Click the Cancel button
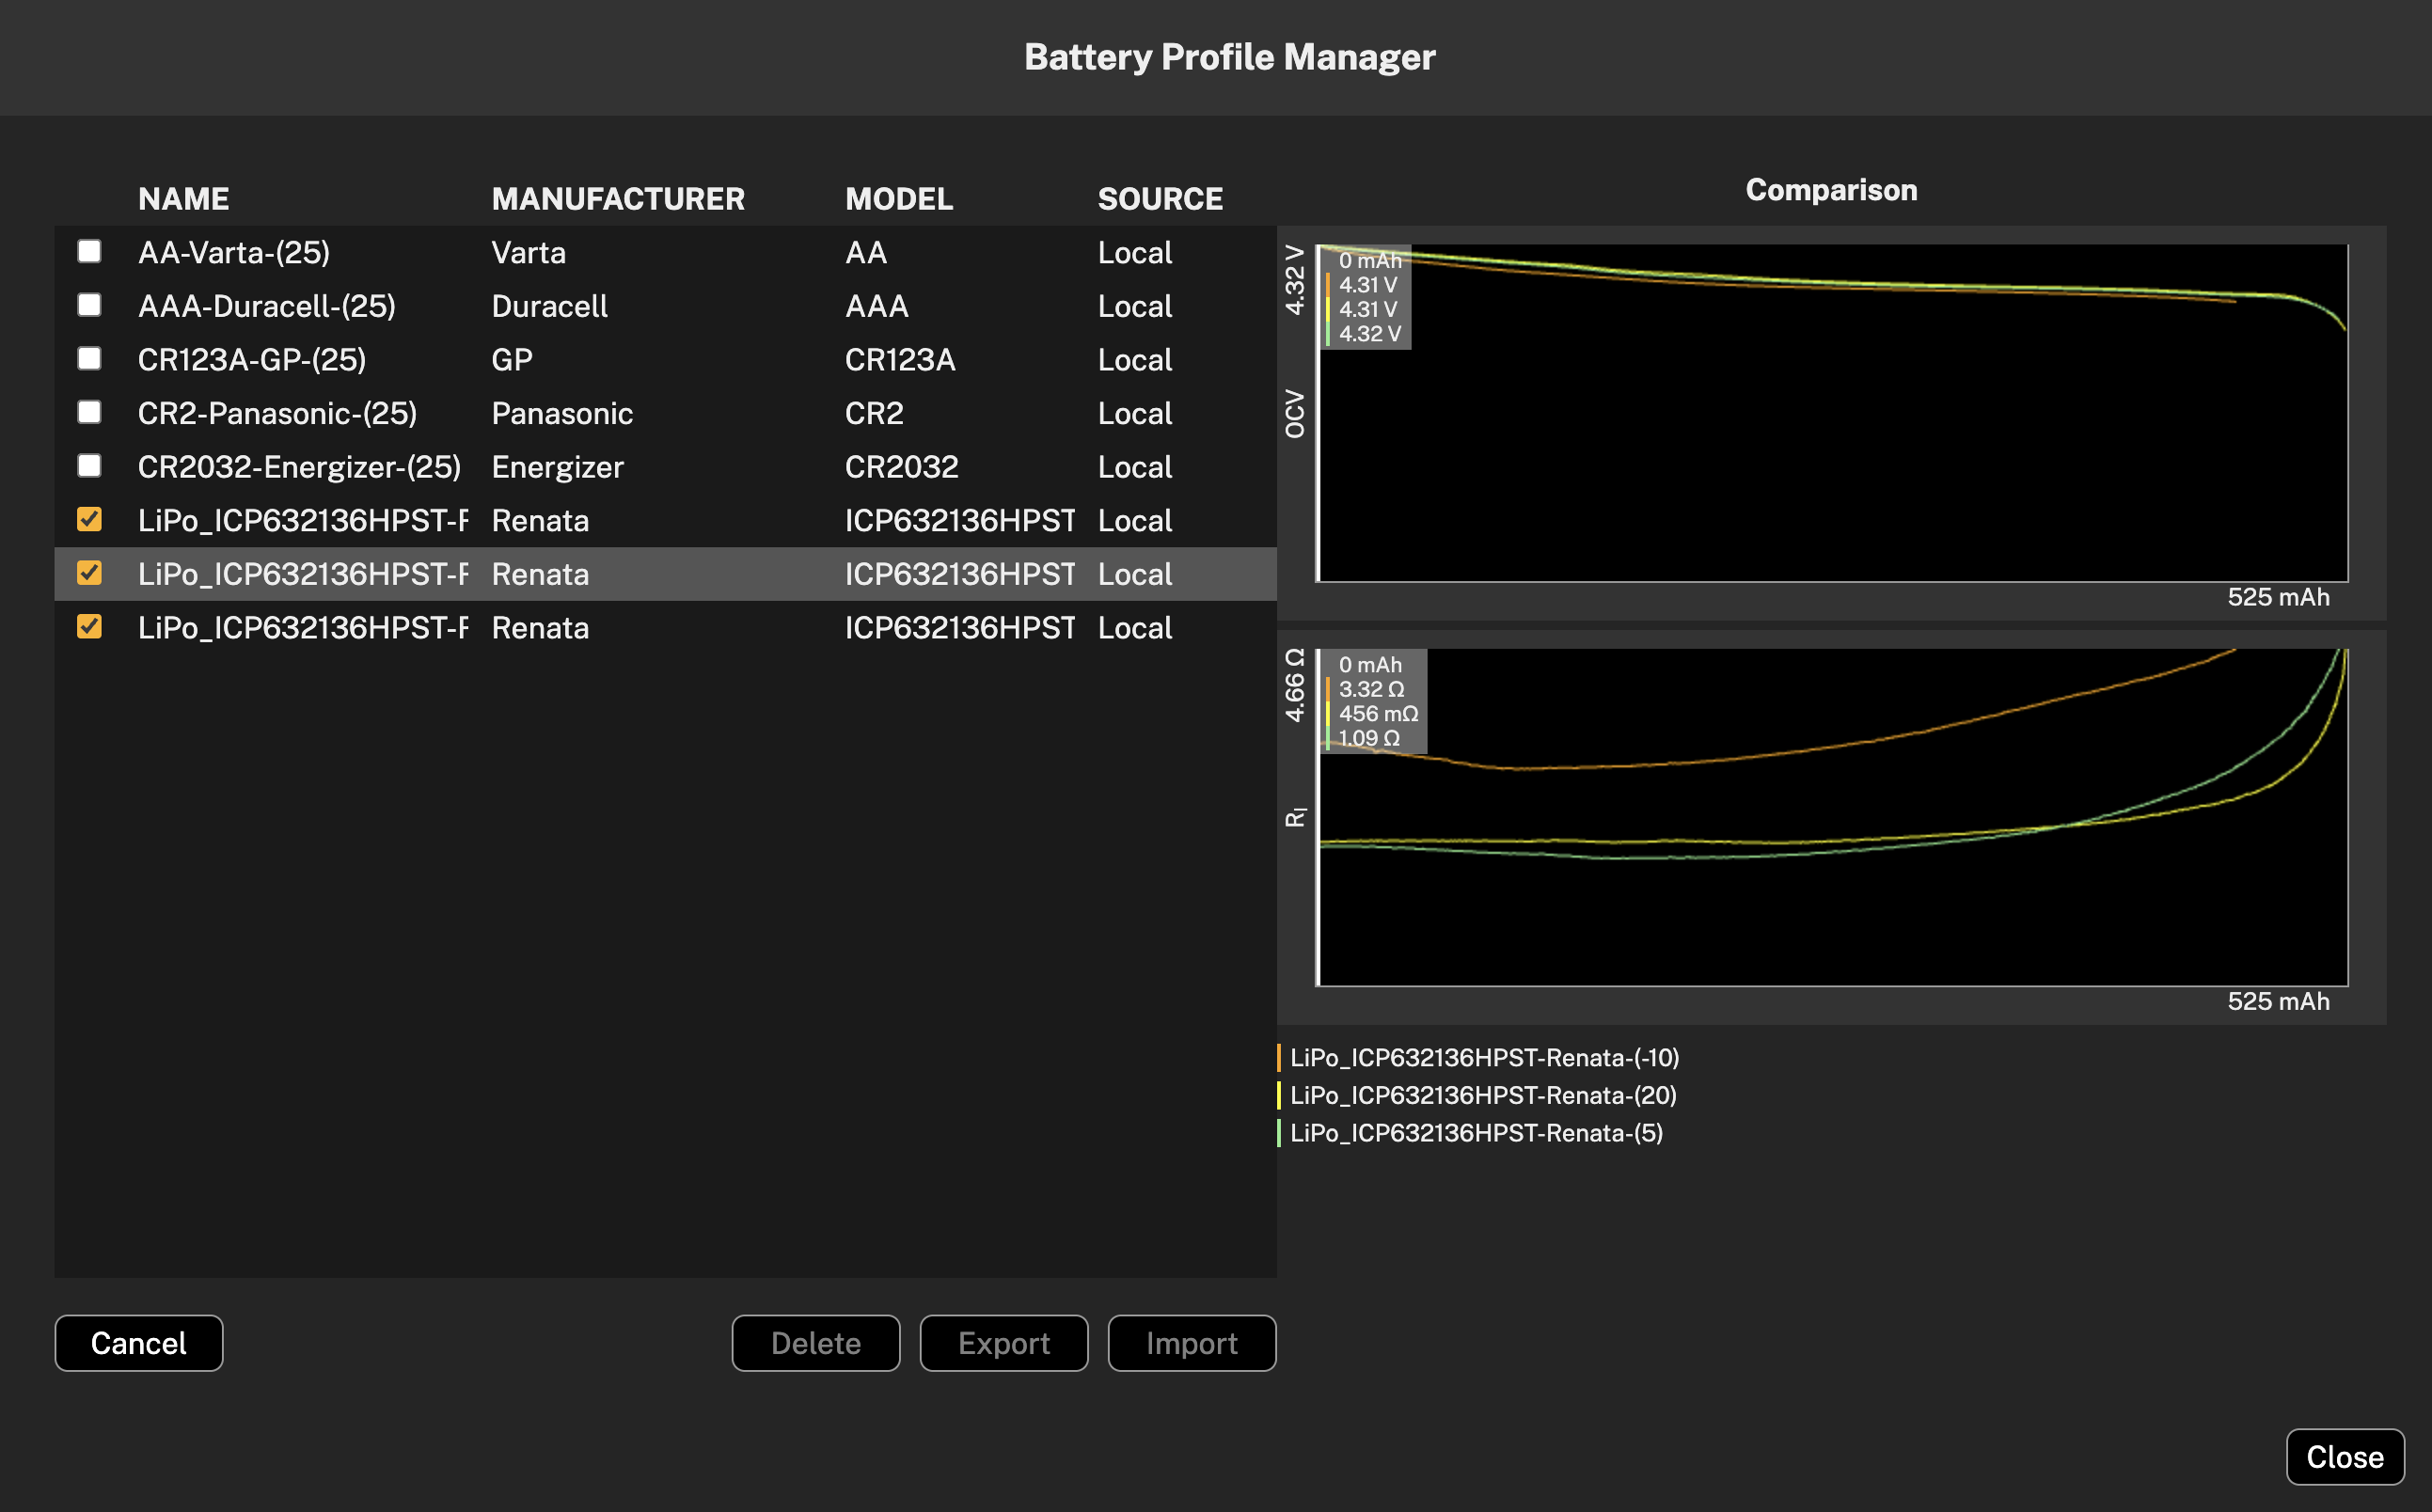 point(139,1343)
